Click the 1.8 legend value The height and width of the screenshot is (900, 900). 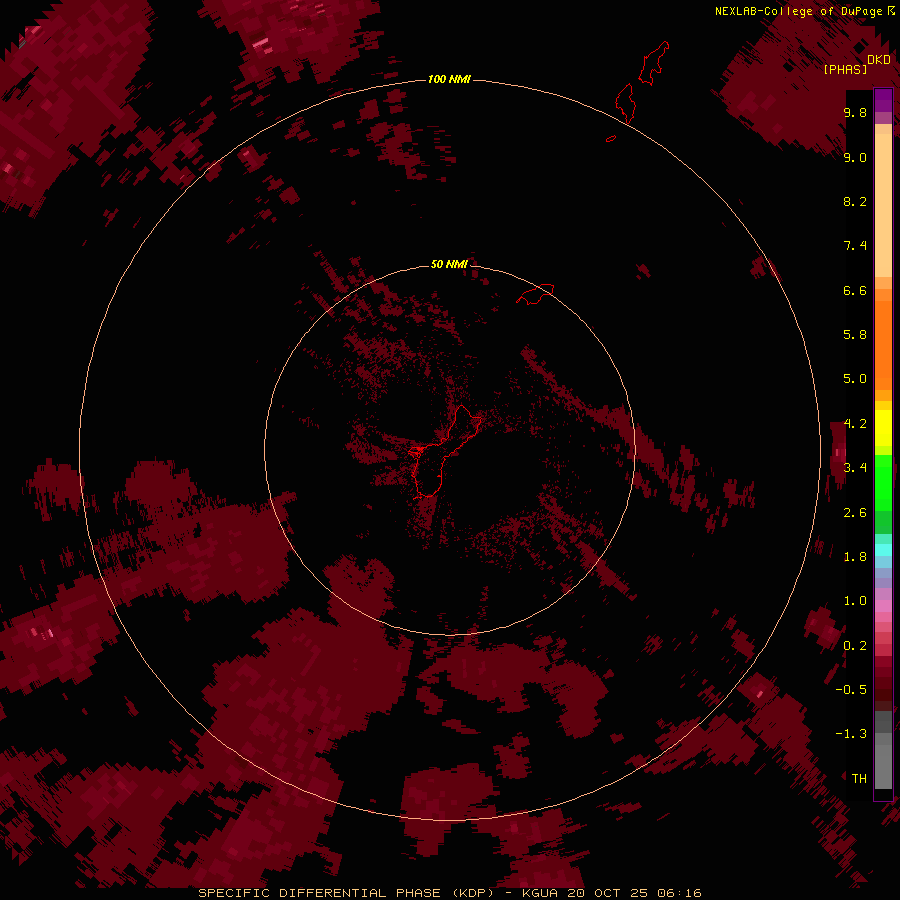click(855, 557)
